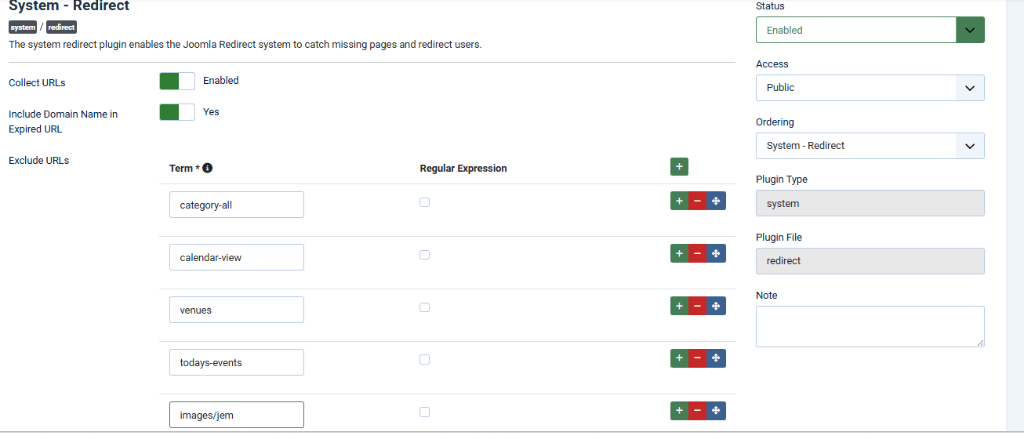Open the Ordering dropdown
Screen dimensions: 1024x433
pyautogui.click(x=870, y=146)
